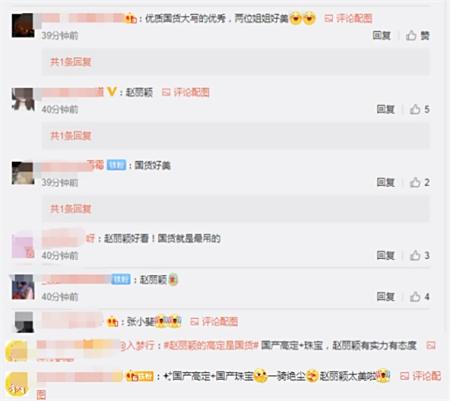Reply to the comment with 4 likes
The width and height of the screenshot is (450, 401).
point(386,296)
